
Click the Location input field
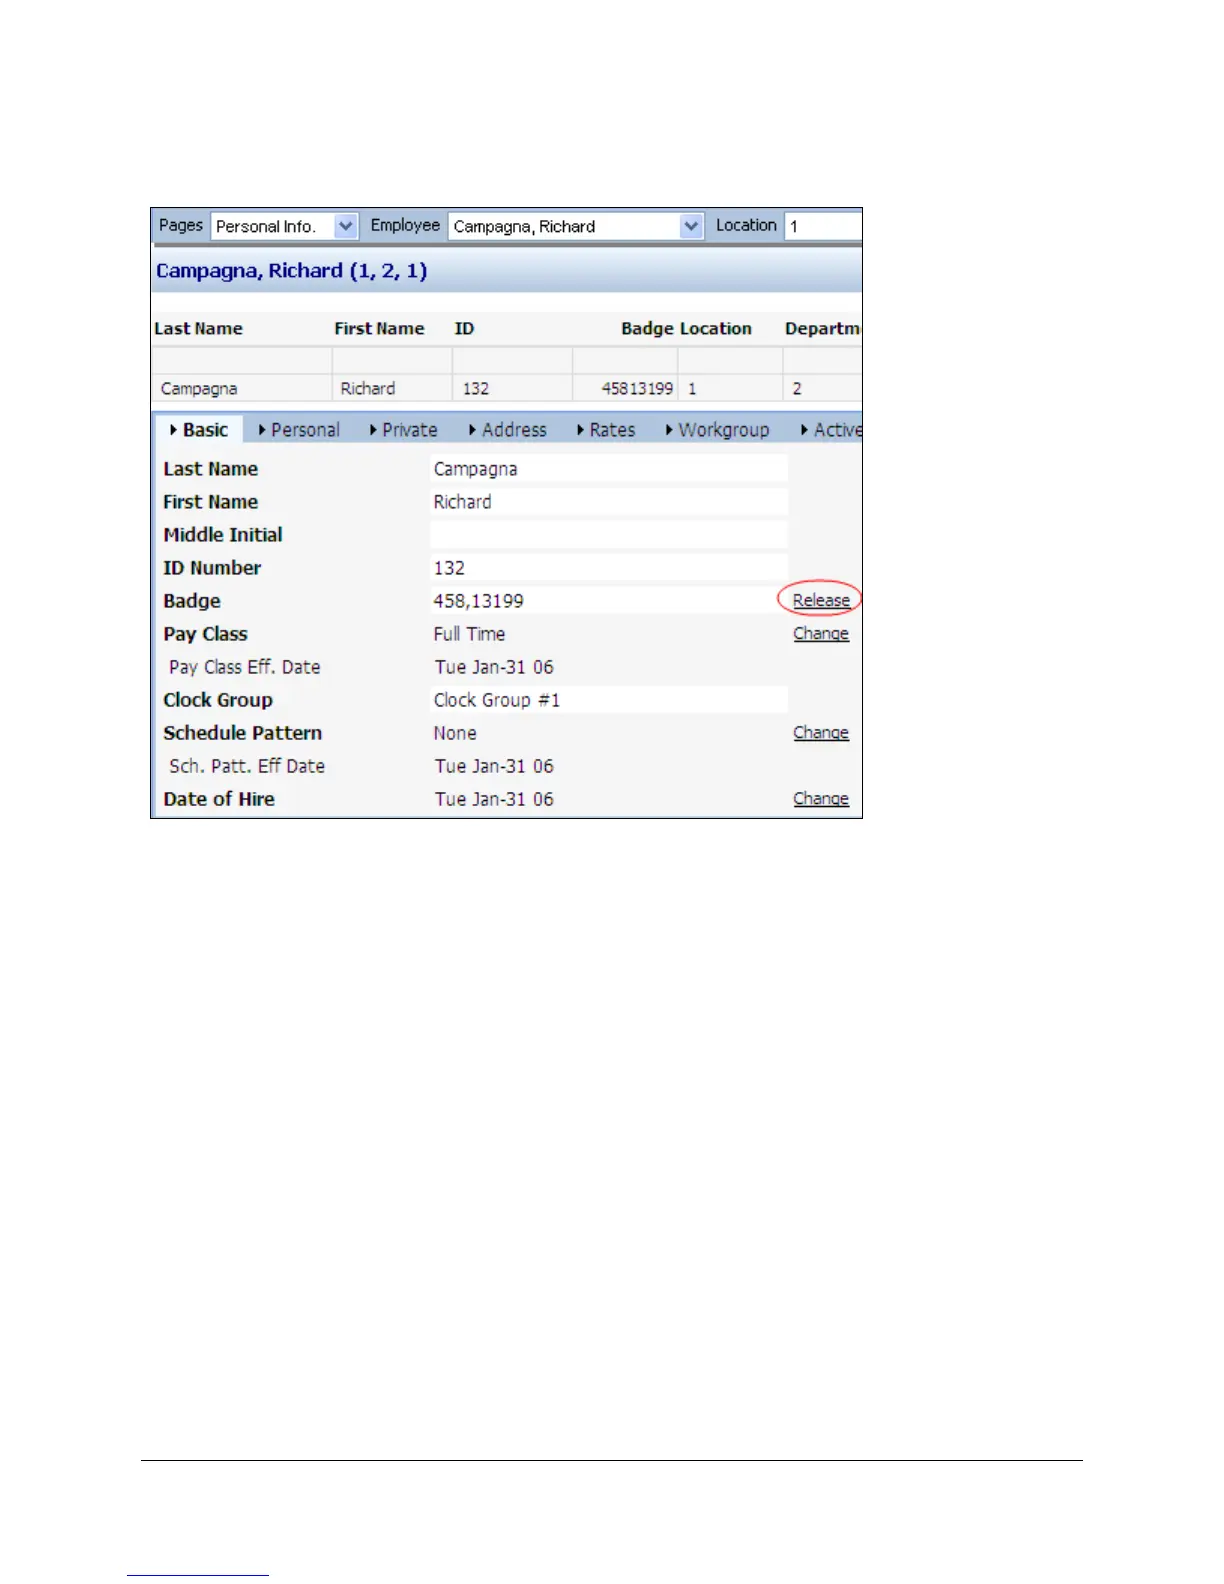823,226
